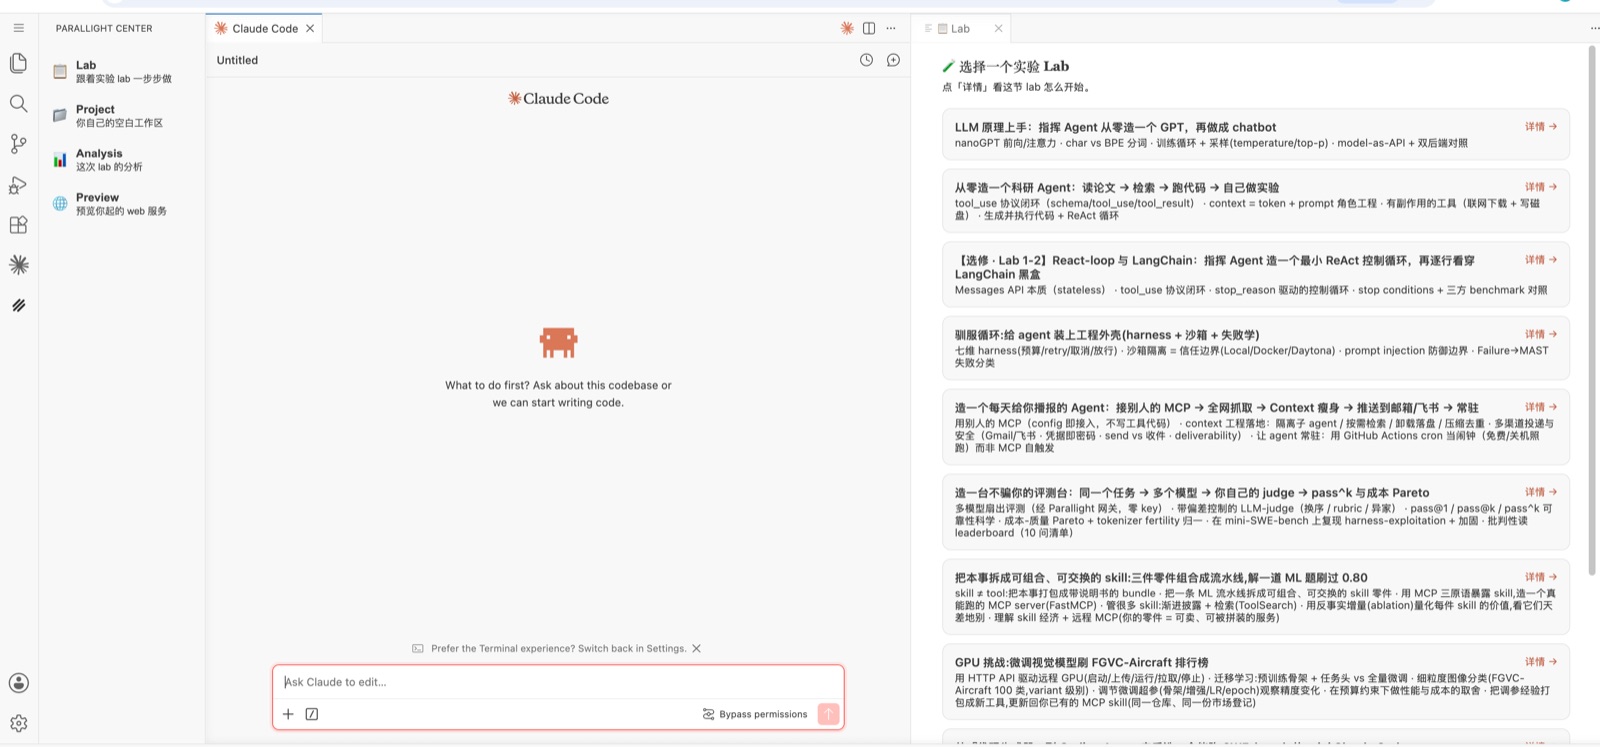Open the Run and Debug icon

pyautogui.click(x=18, y=185)
